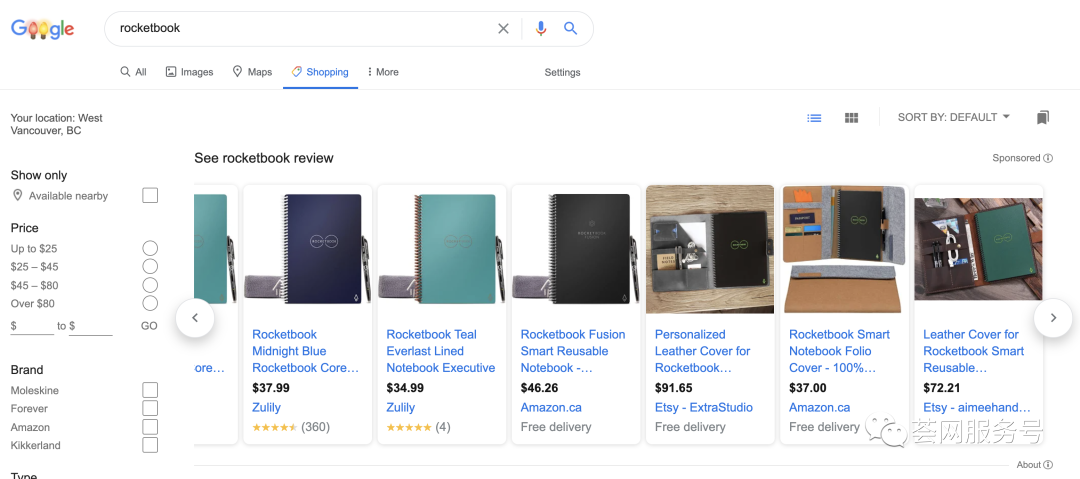Open the Maps search tab
Image resolution: width=1080 pixels, height=479 pixels.
tap(252, 72)
